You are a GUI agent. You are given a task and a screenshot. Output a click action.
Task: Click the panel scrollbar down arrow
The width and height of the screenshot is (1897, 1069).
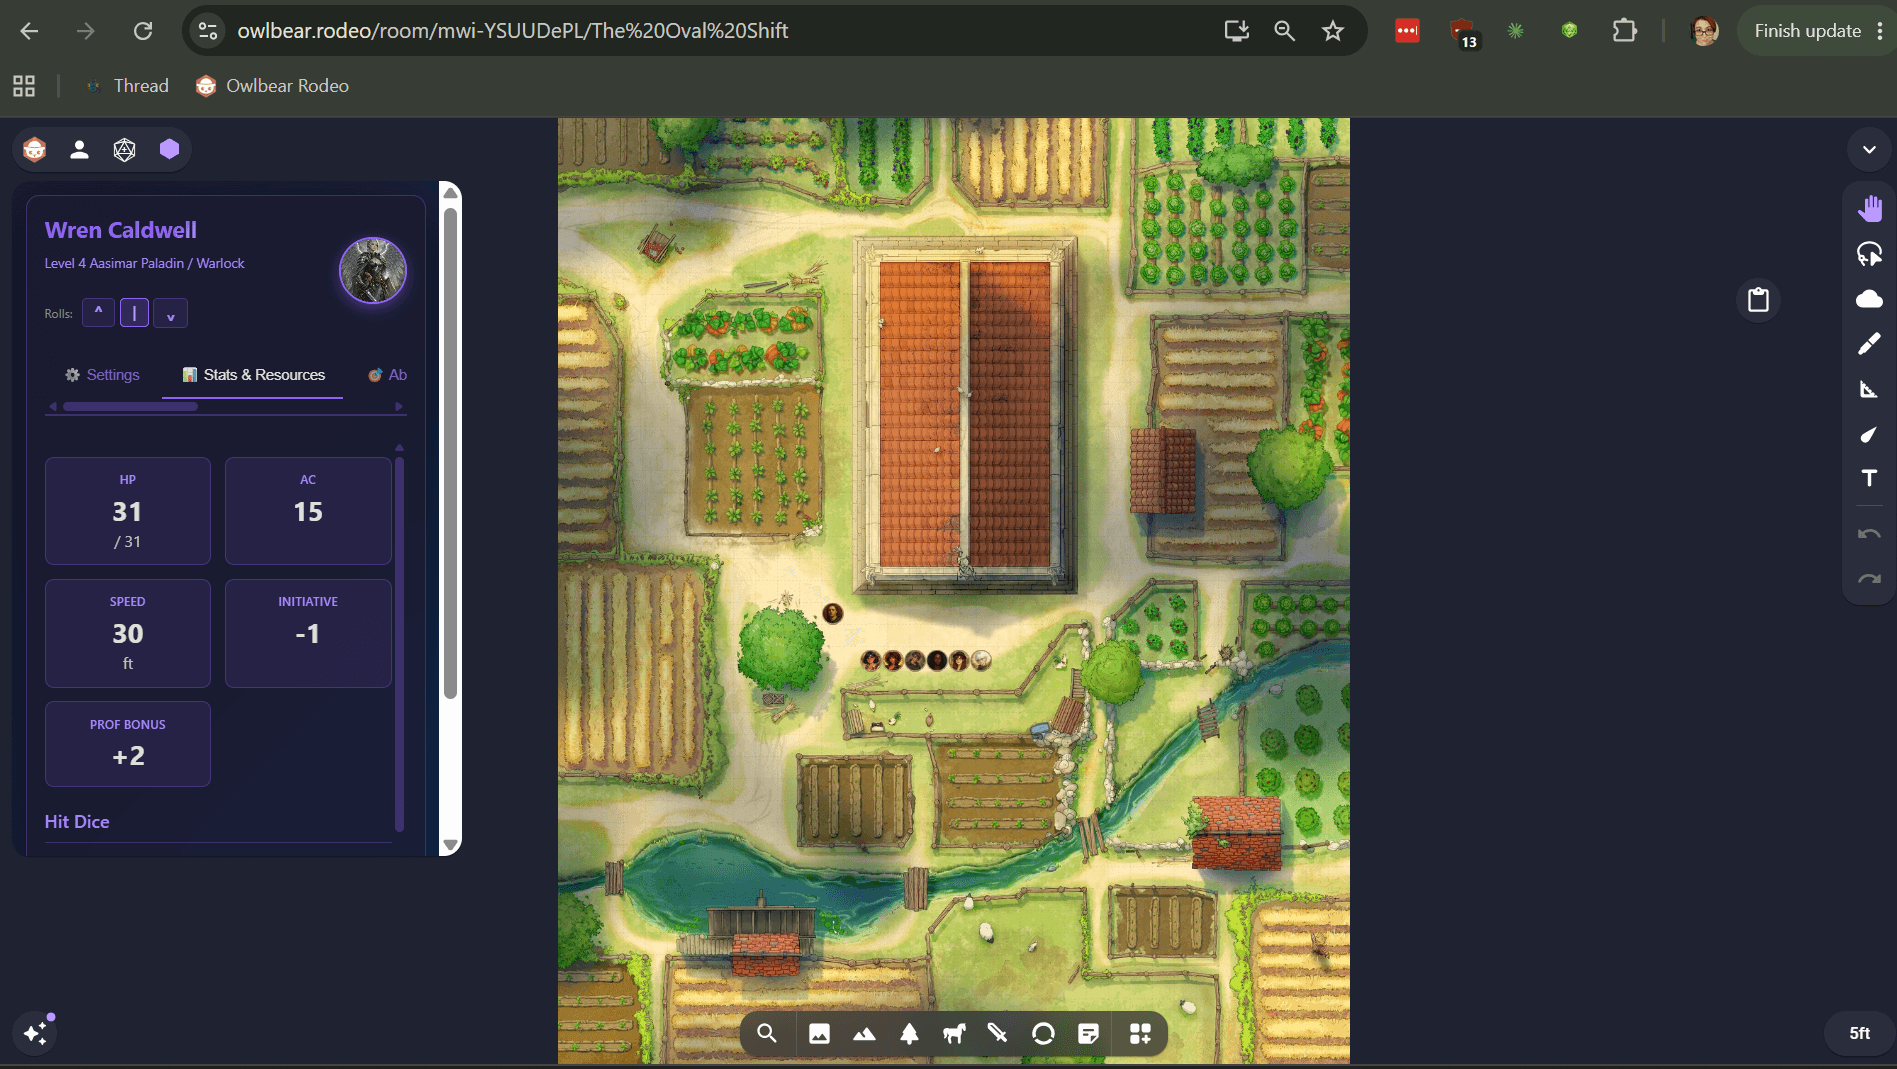point(450,846)
